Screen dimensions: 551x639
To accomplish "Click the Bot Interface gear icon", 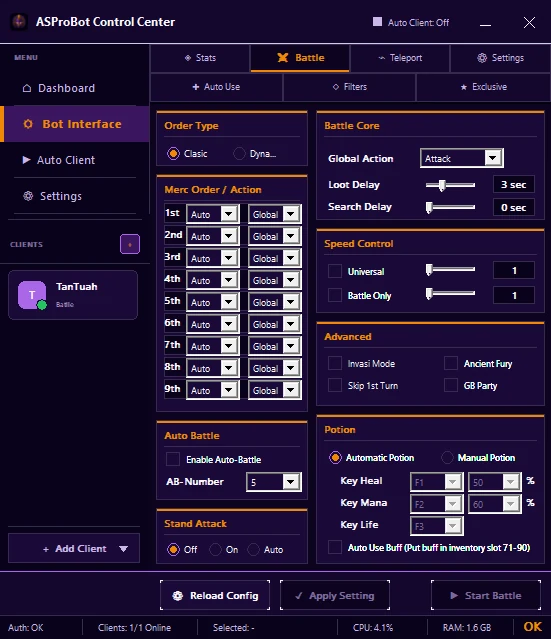I will click(x=28, y=124).
